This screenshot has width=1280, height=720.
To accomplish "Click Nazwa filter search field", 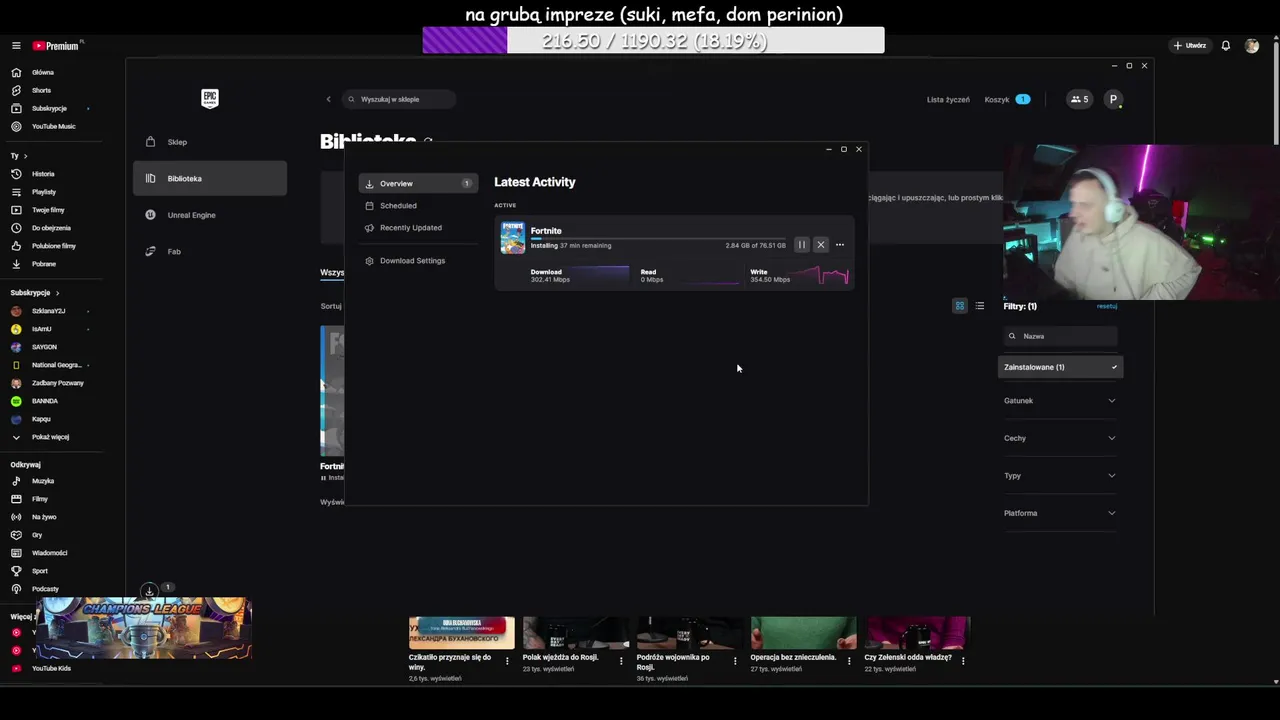I will click(1060, 336).
